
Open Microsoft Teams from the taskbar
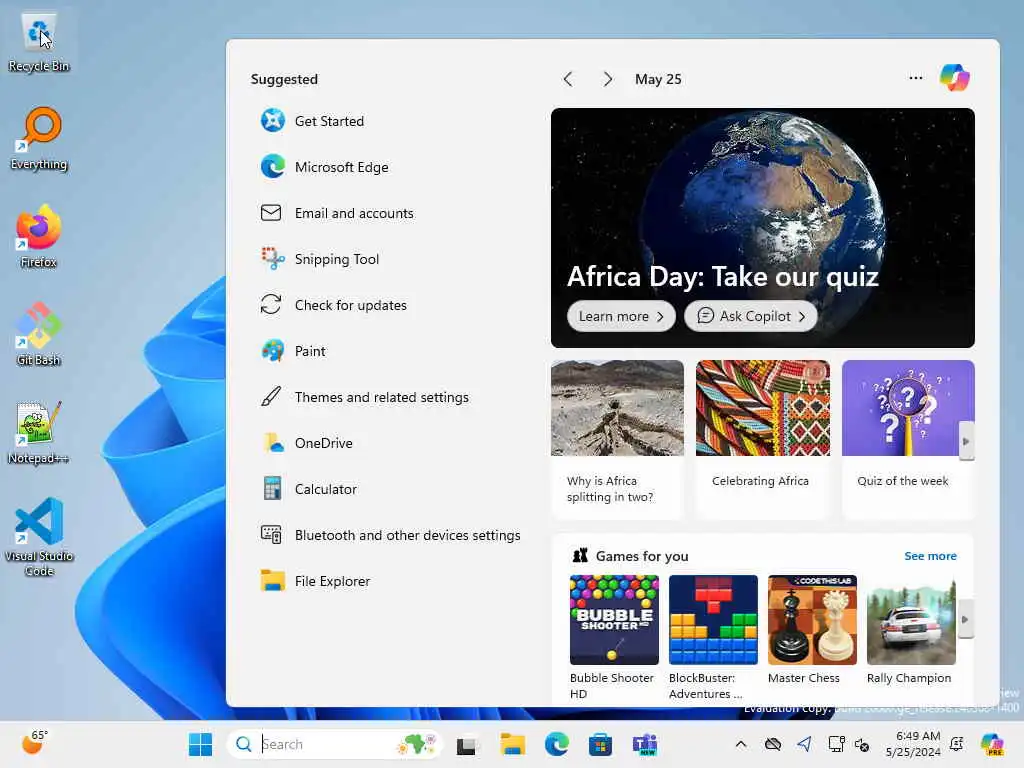(645, 744)
